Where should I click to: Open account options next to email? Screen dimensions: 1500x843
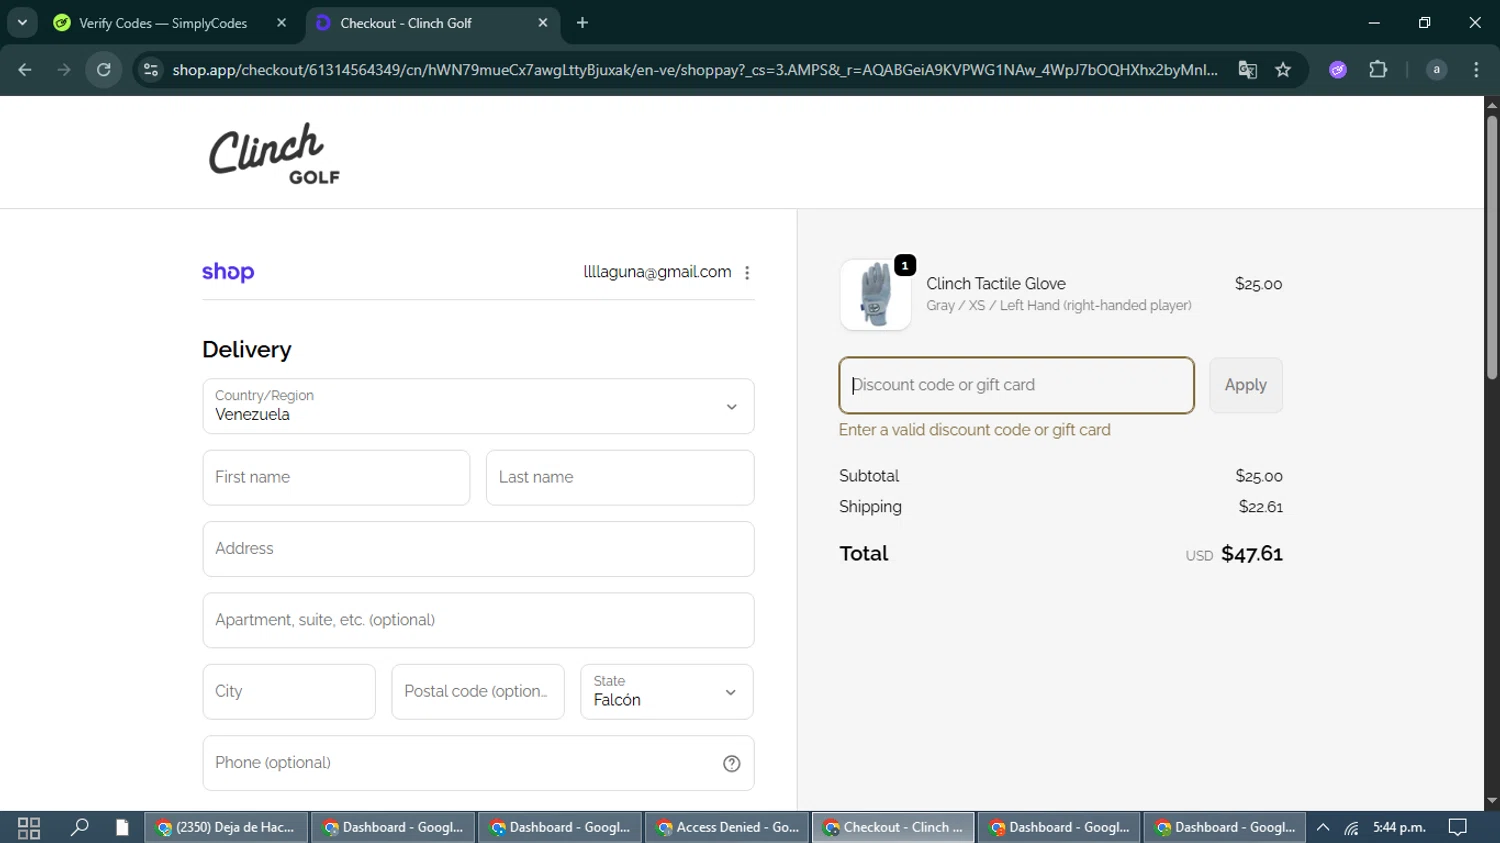(x=747, y=273)
